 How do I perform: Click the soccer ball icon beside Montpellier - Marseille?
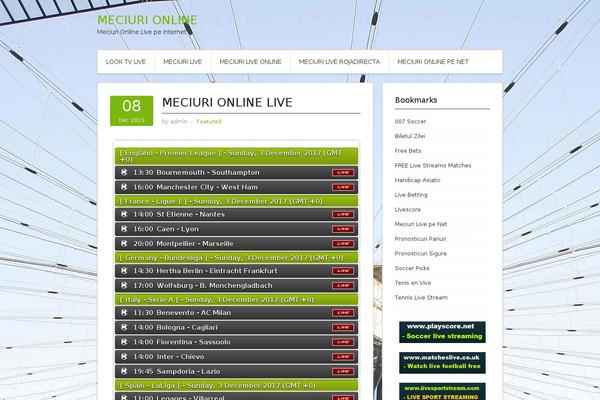click(x=124, y=243)
